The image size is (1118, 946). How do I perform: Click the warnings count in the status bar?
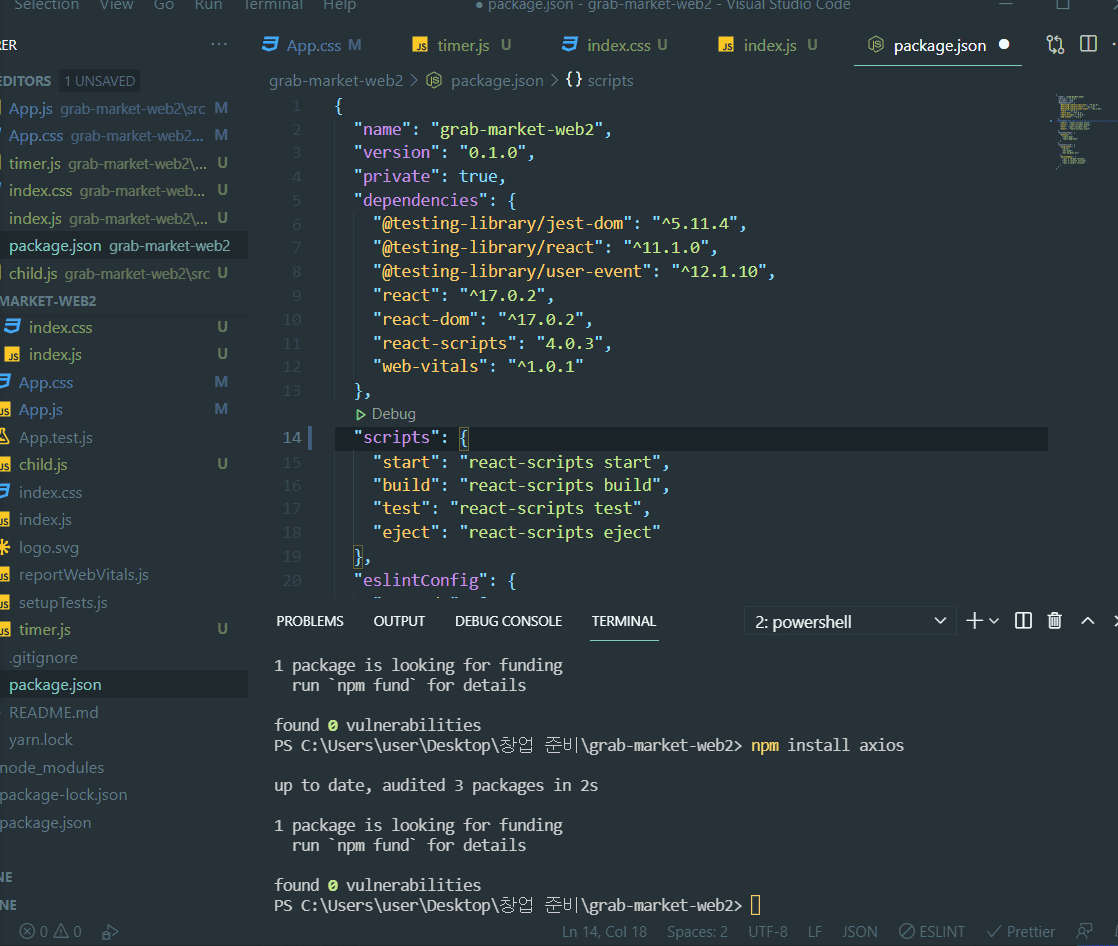click(x=68, y=931)
